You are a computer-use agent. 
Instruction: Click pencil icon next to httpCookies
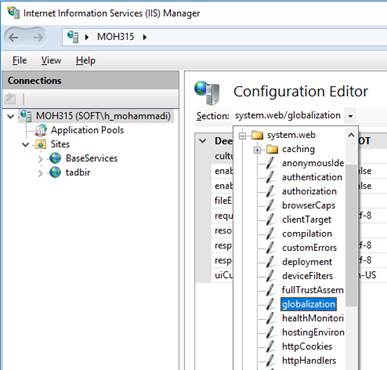coord(271,346)
